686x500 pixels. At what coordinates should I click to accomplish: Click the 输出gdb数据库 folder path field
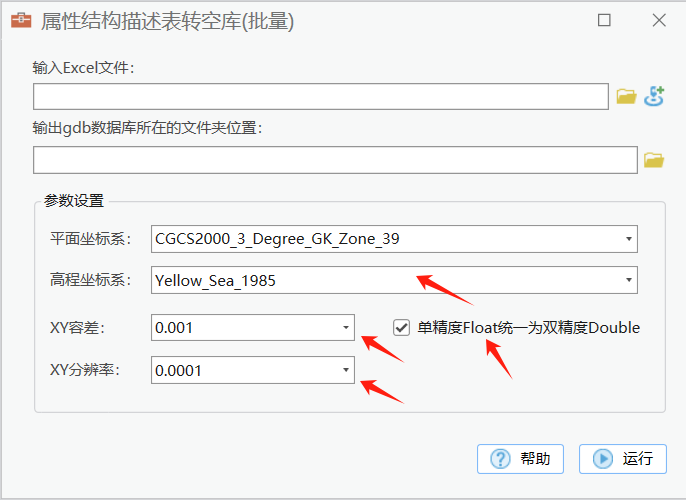tap(335, 160)
